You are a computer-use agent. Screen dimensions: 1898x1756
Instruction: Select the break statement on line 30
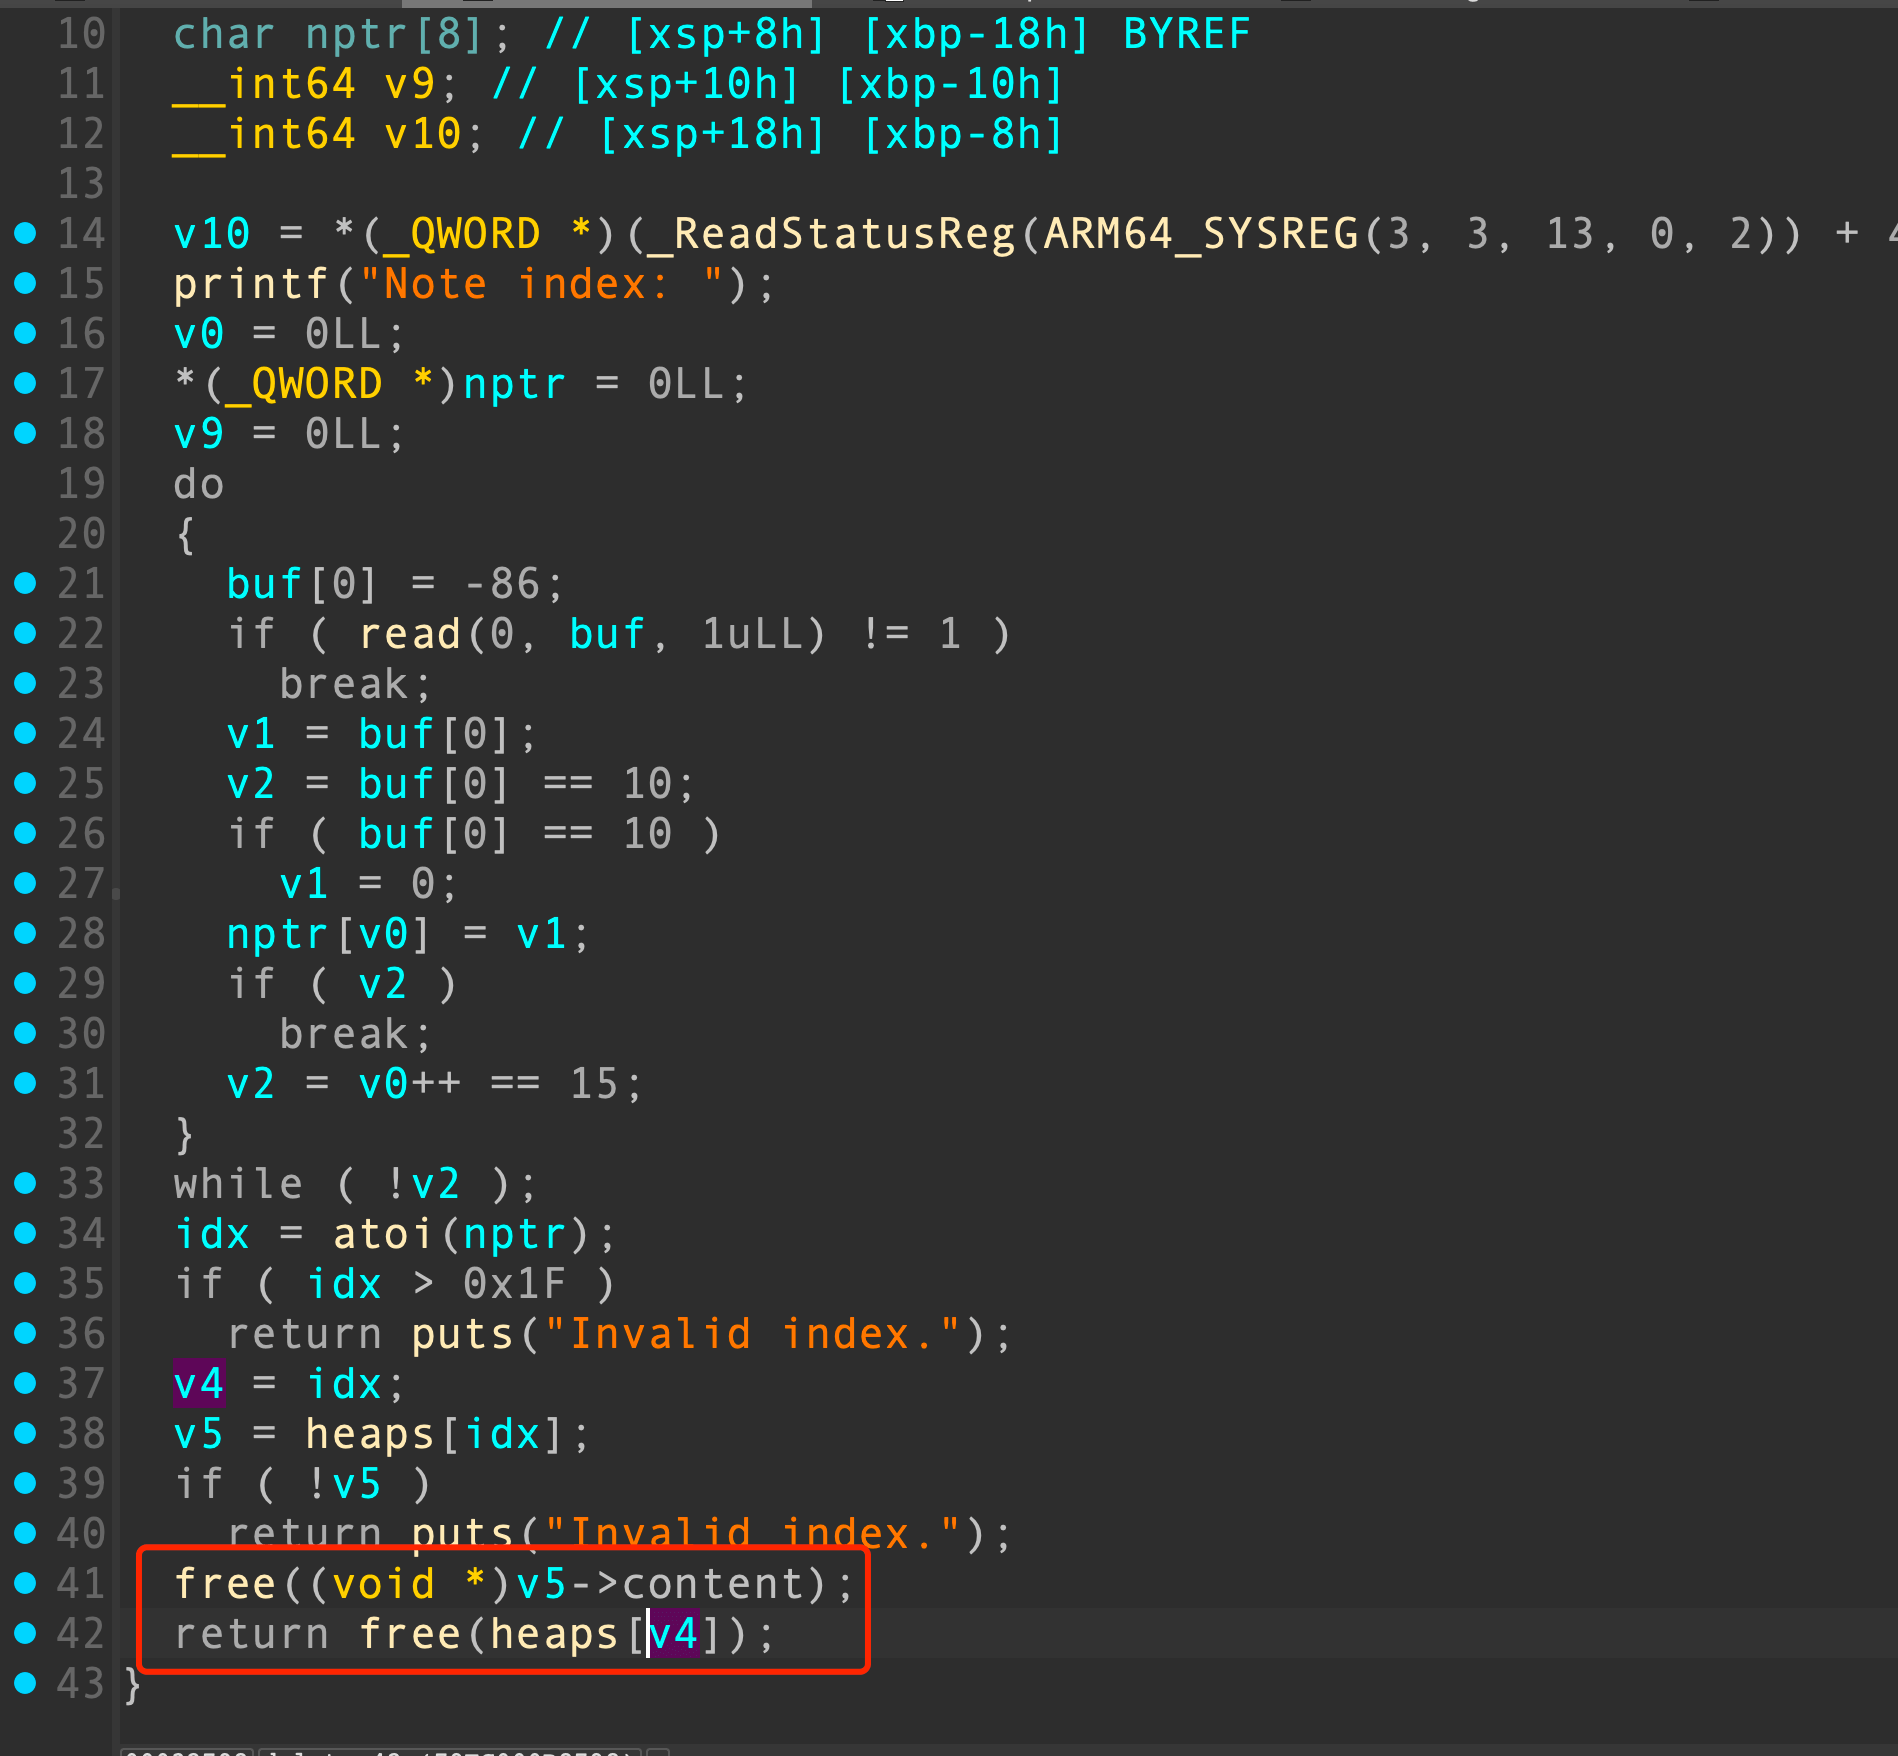355,1035
